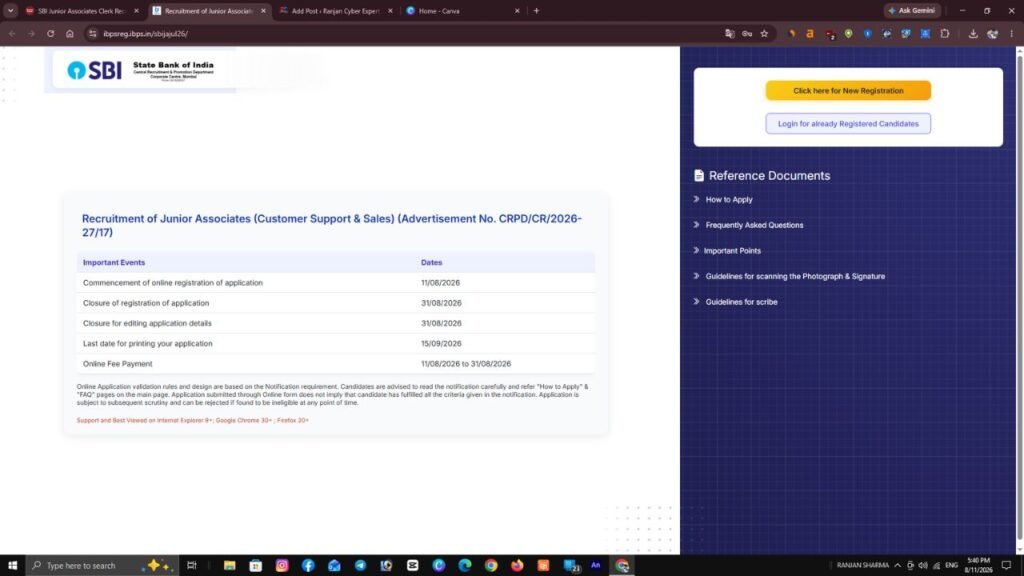The image size is (1024, 576).
Task: Open the Chrome profile avatar
Action: 993,33
